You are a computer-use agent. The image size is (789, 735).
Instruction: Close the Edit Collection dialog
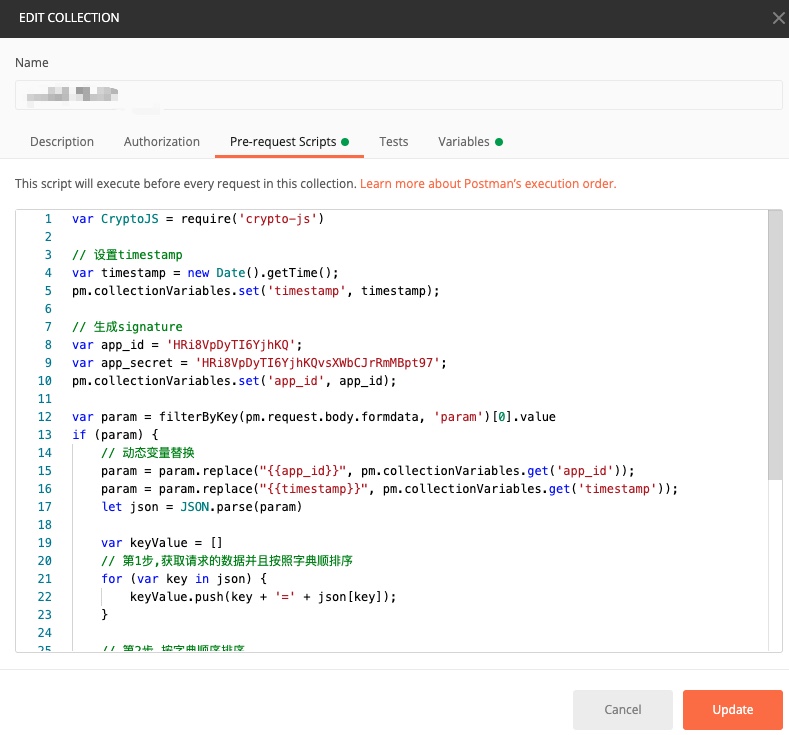tap(778, 19)
